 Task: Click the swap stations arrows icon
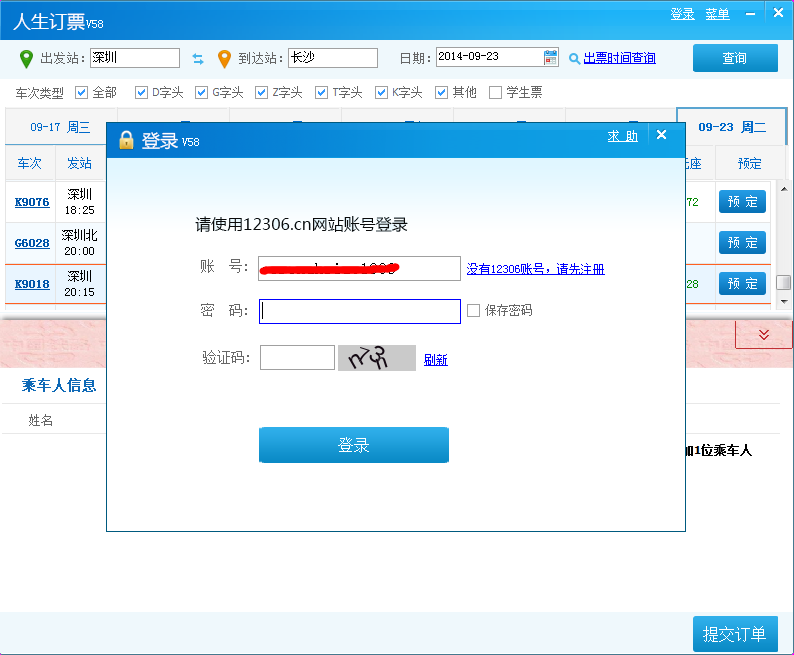coord(198,58)
